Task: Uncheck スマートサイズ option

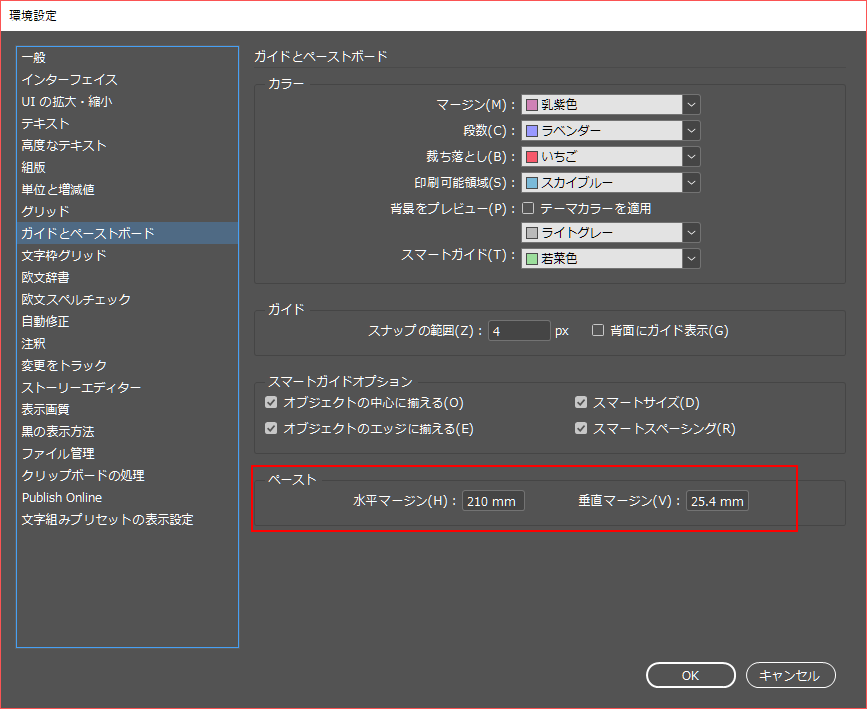Action: click(581, 402)
